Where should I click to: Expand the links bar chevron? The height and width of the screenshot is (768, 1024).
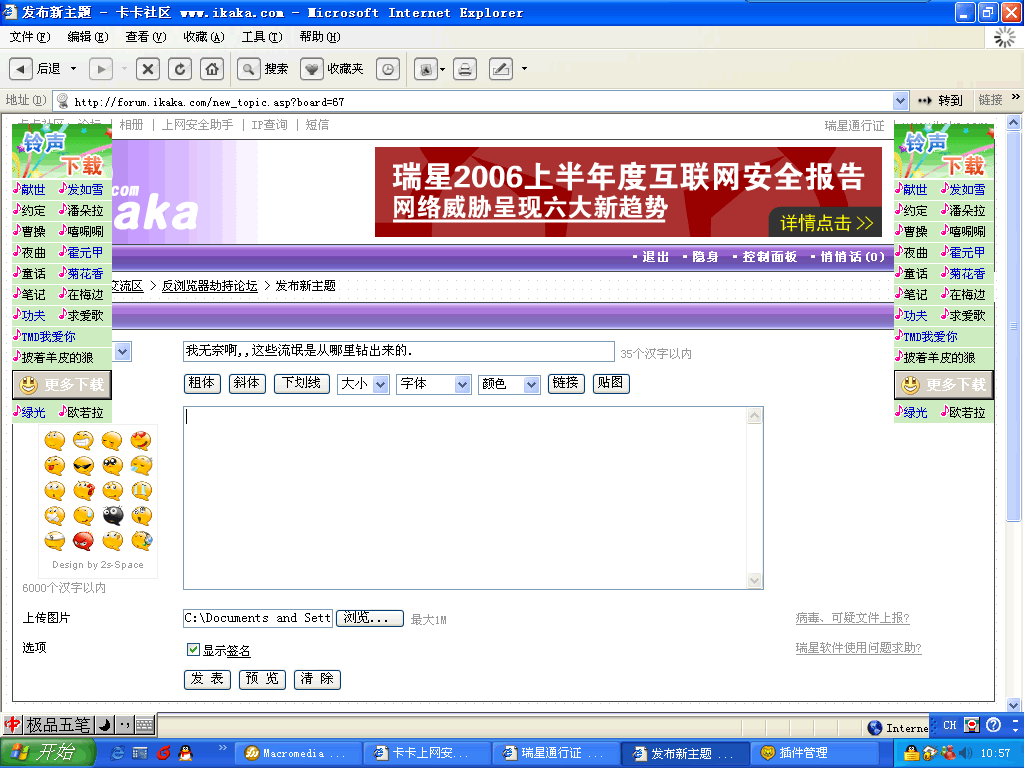click(1016, 97)
